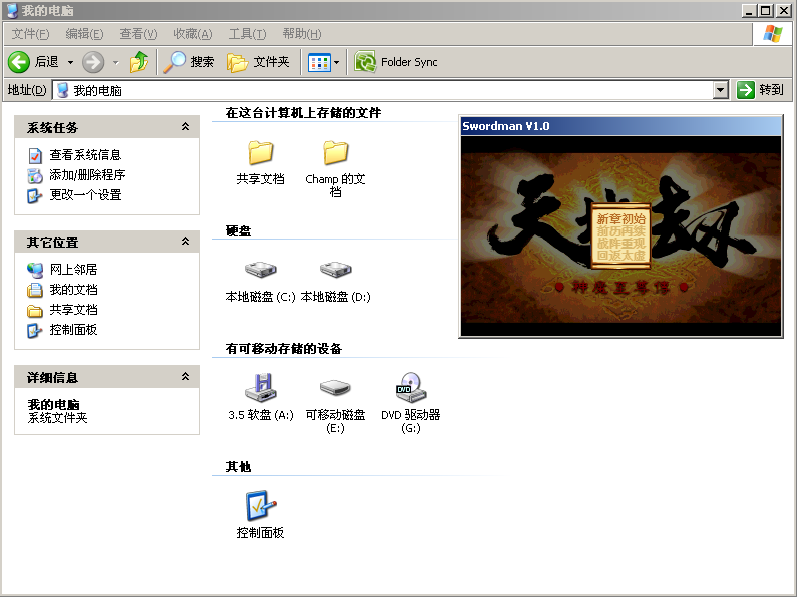Launch Folder Sync from toolbar
Viewport: 797px width, 597px height.
pyautogui.click(x=396, y=62)
